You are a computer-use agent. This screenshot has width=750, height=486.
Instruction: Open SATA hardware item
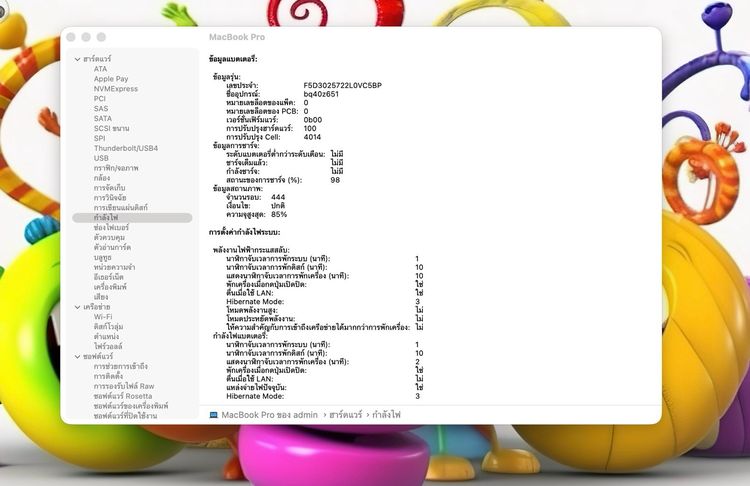[x=103, y=118]
